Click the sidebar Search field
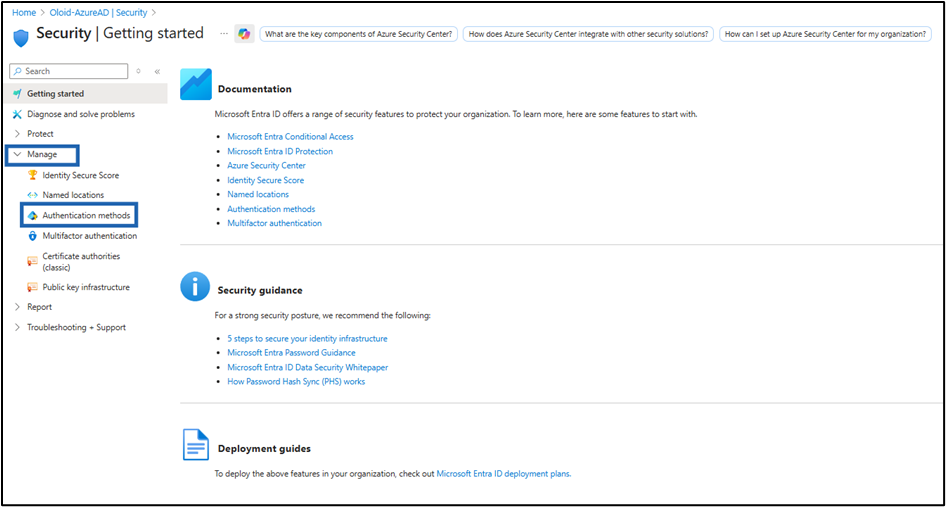Image resolution: width=946 pixels, height=507 pixels. [x=69, y=71]
